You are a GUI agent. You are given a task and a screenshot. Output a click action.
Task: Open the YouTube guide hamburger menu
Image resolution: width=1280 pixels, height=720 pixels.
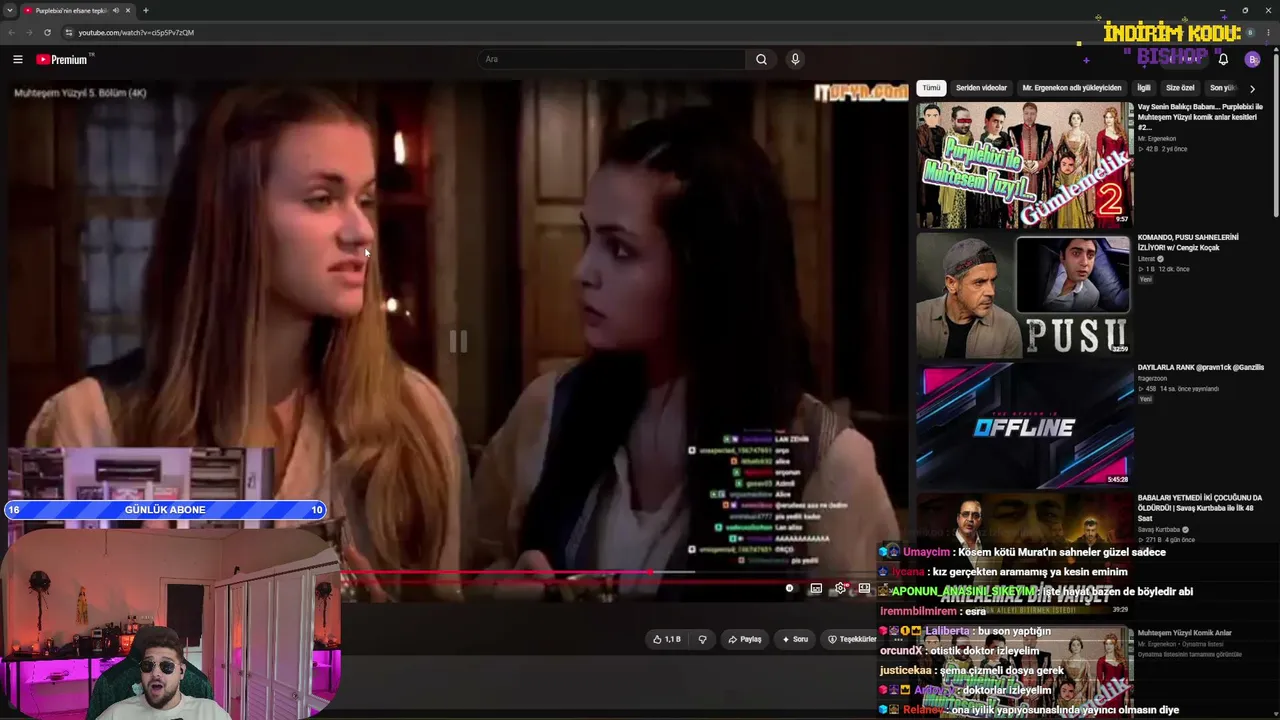coord(18,60)
